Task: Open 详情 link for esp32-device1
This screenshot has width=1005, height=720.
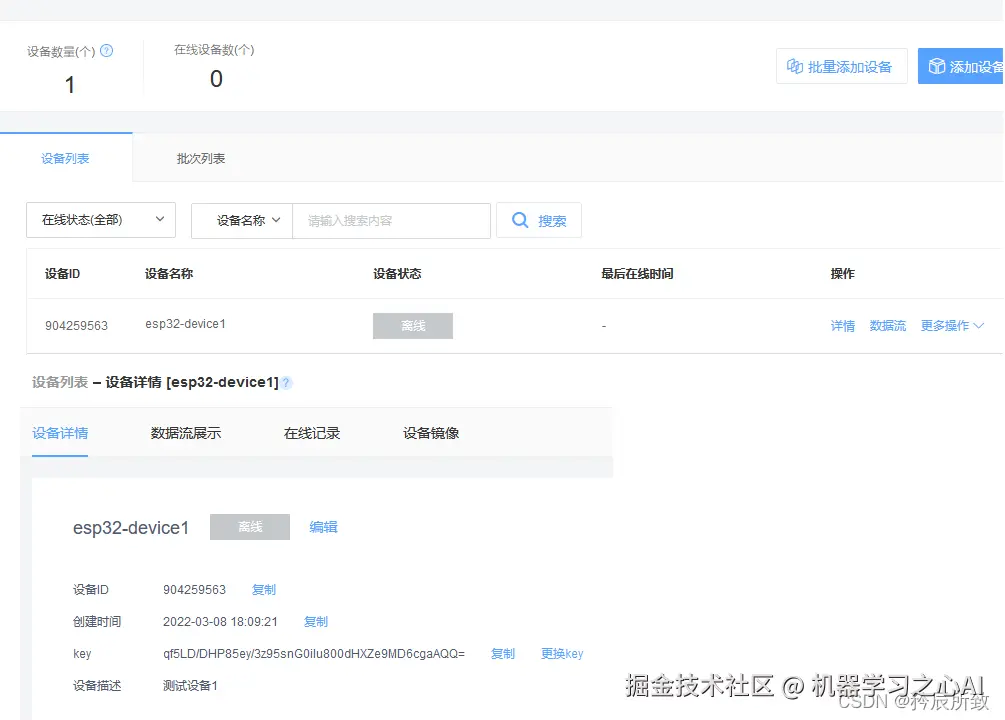Action: (843, 325)
